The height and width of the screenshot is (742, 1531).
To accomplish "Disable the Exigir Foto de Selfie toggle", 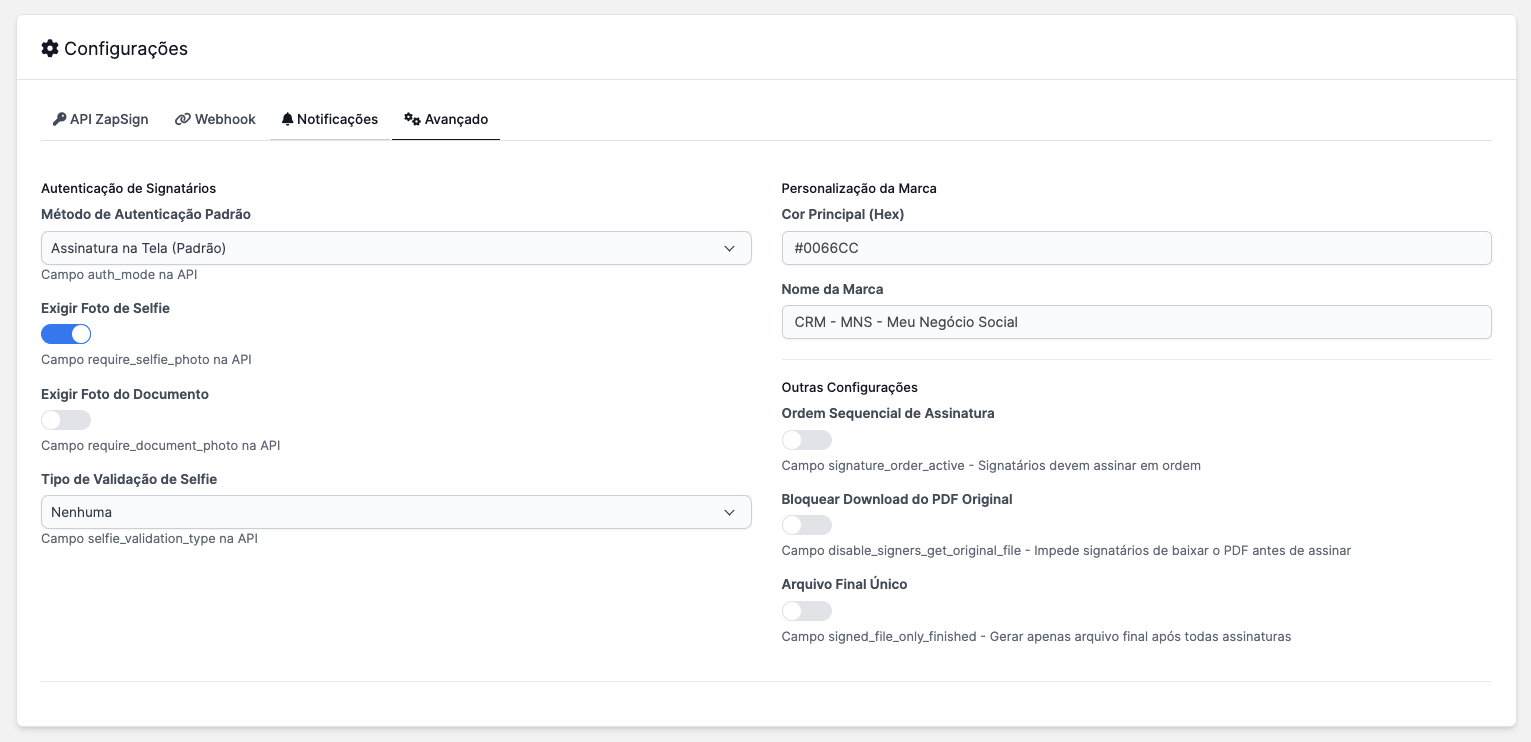I will coord(66,333).
